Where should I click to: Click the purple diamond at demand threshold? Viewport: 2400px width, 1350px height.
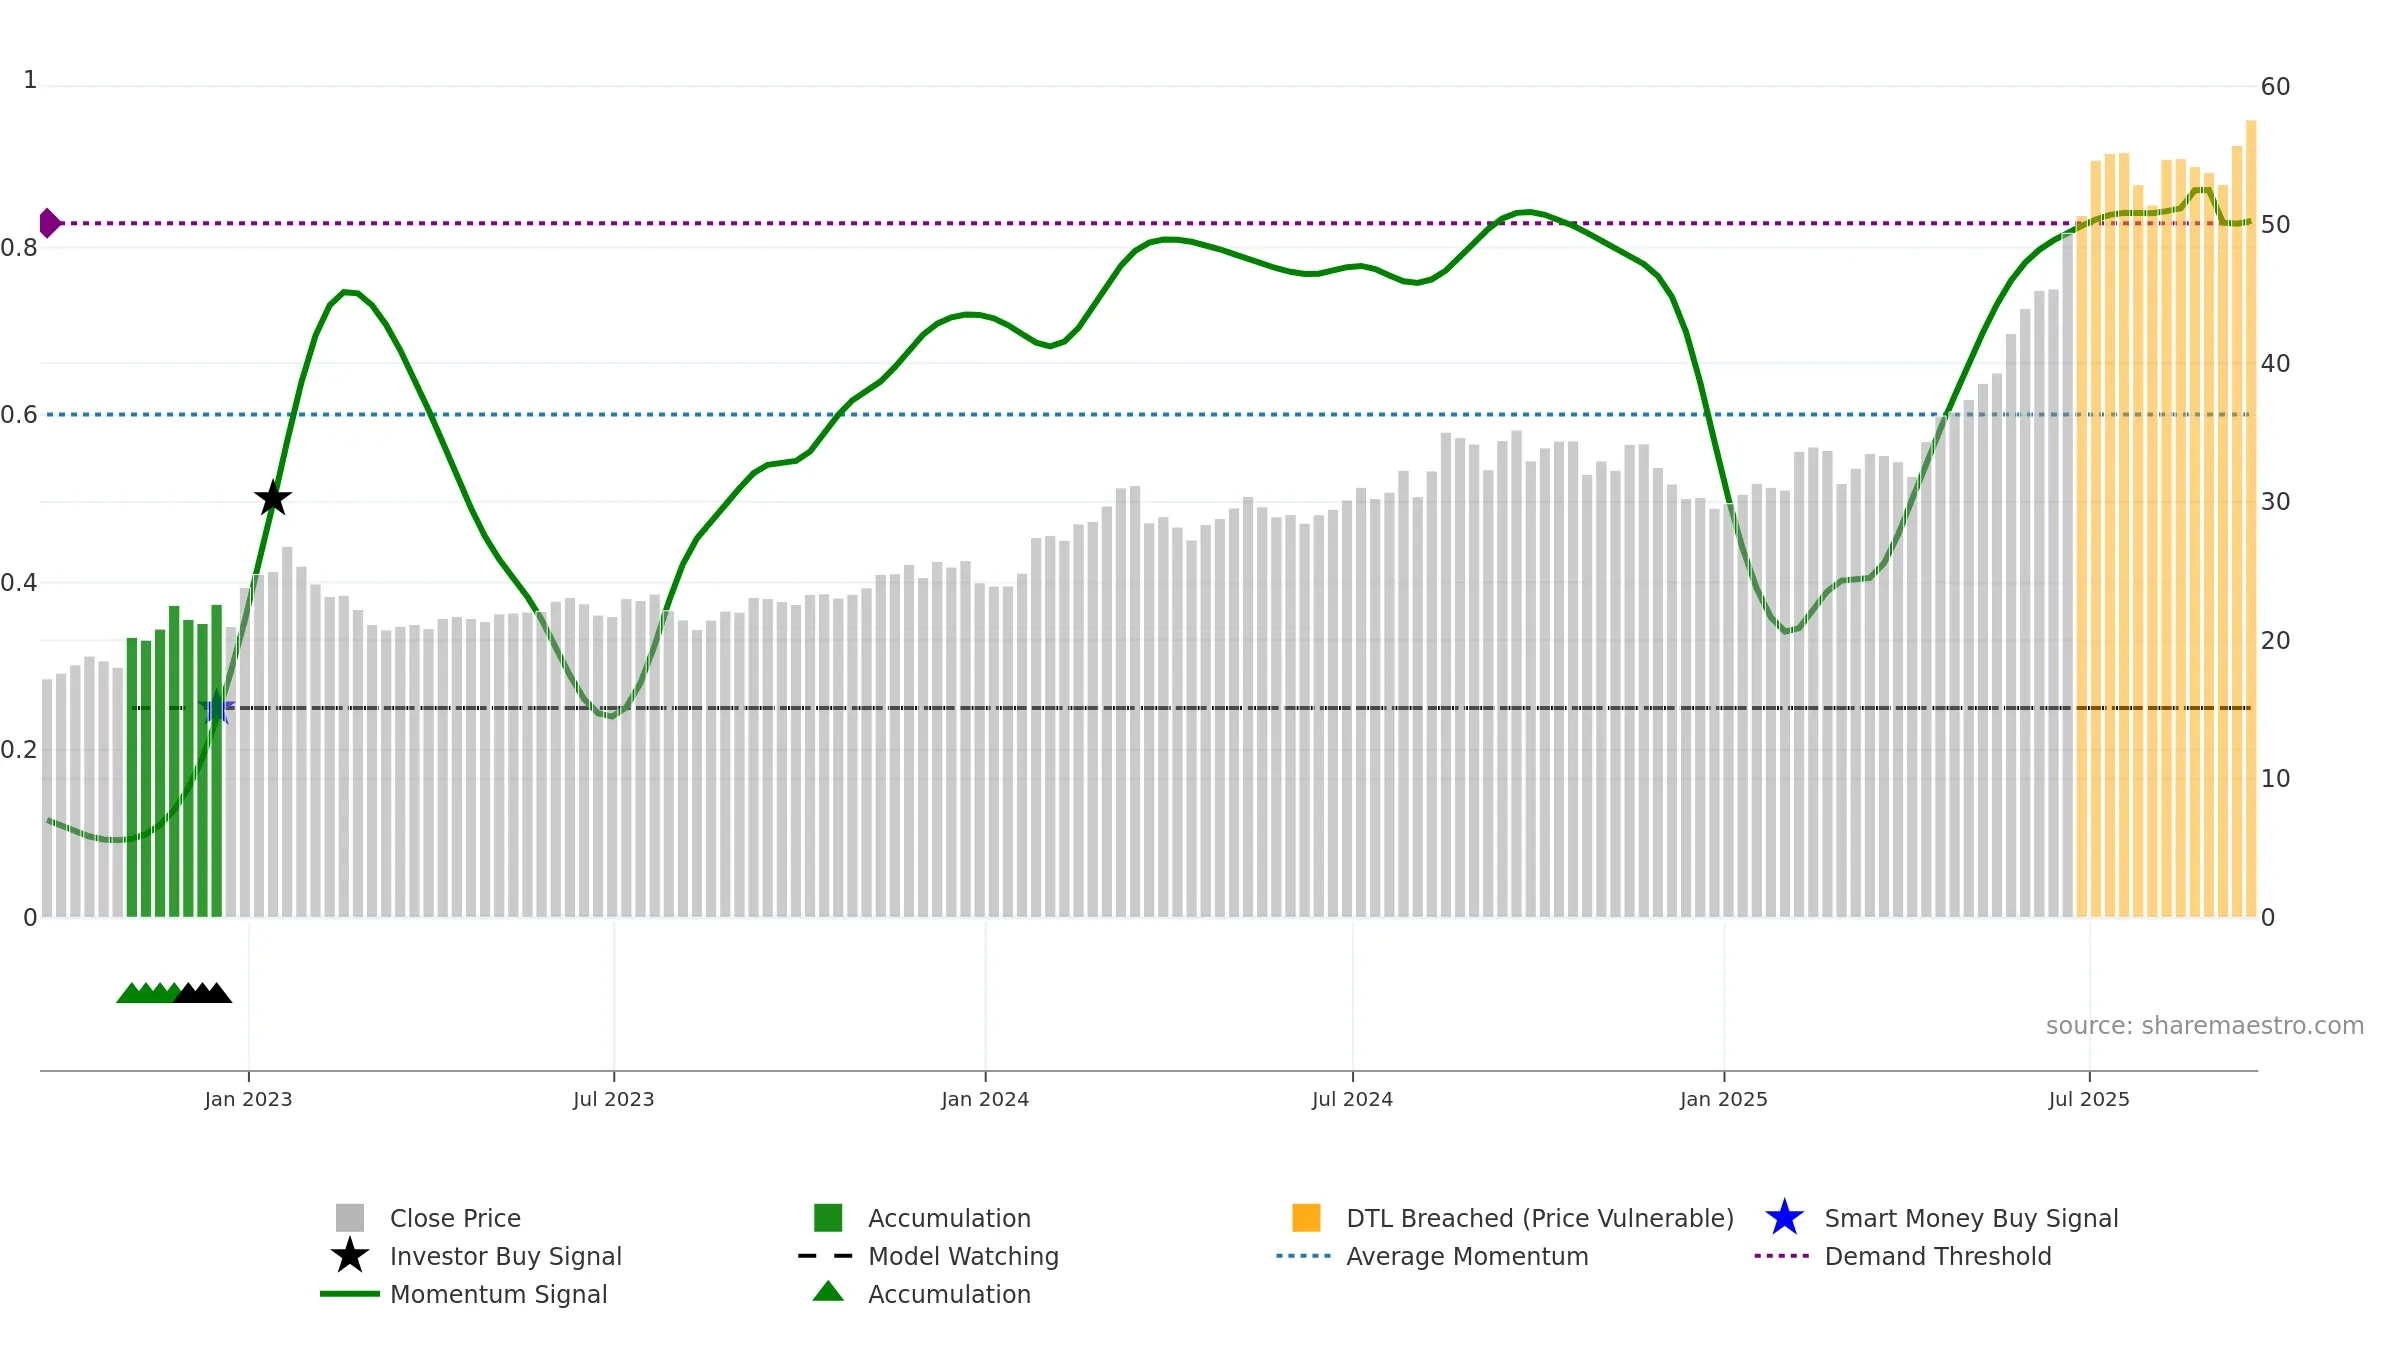click(x=49, y=223)
